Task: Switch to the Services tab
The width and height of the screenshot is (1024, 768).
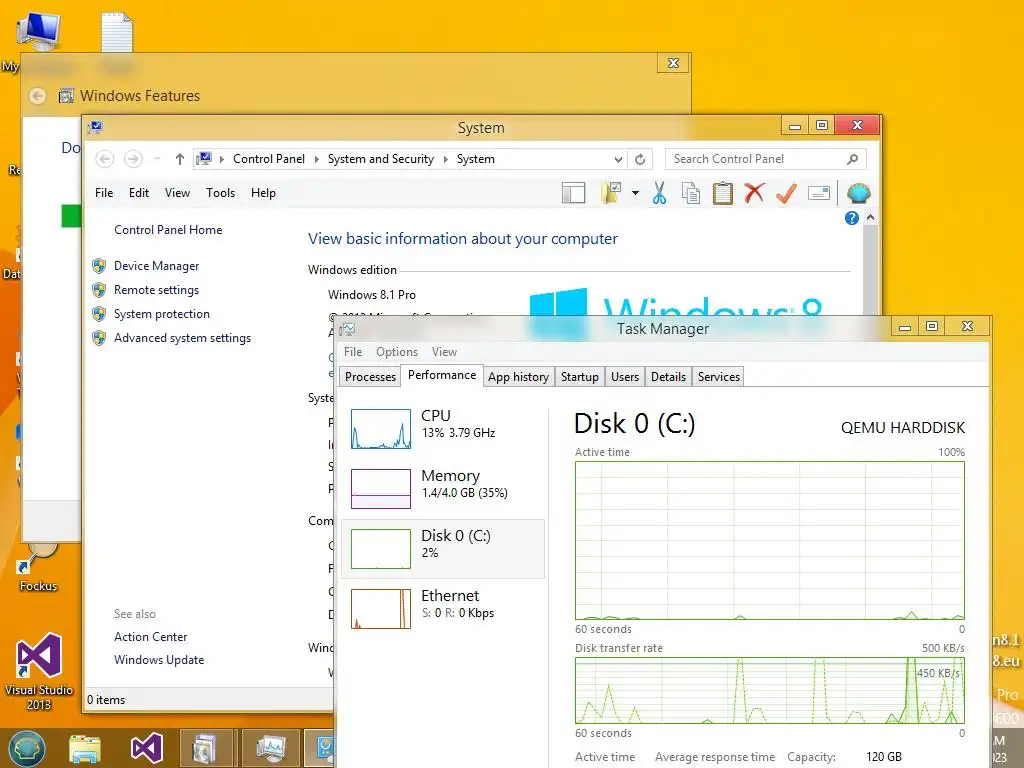Action: point(718,377)
